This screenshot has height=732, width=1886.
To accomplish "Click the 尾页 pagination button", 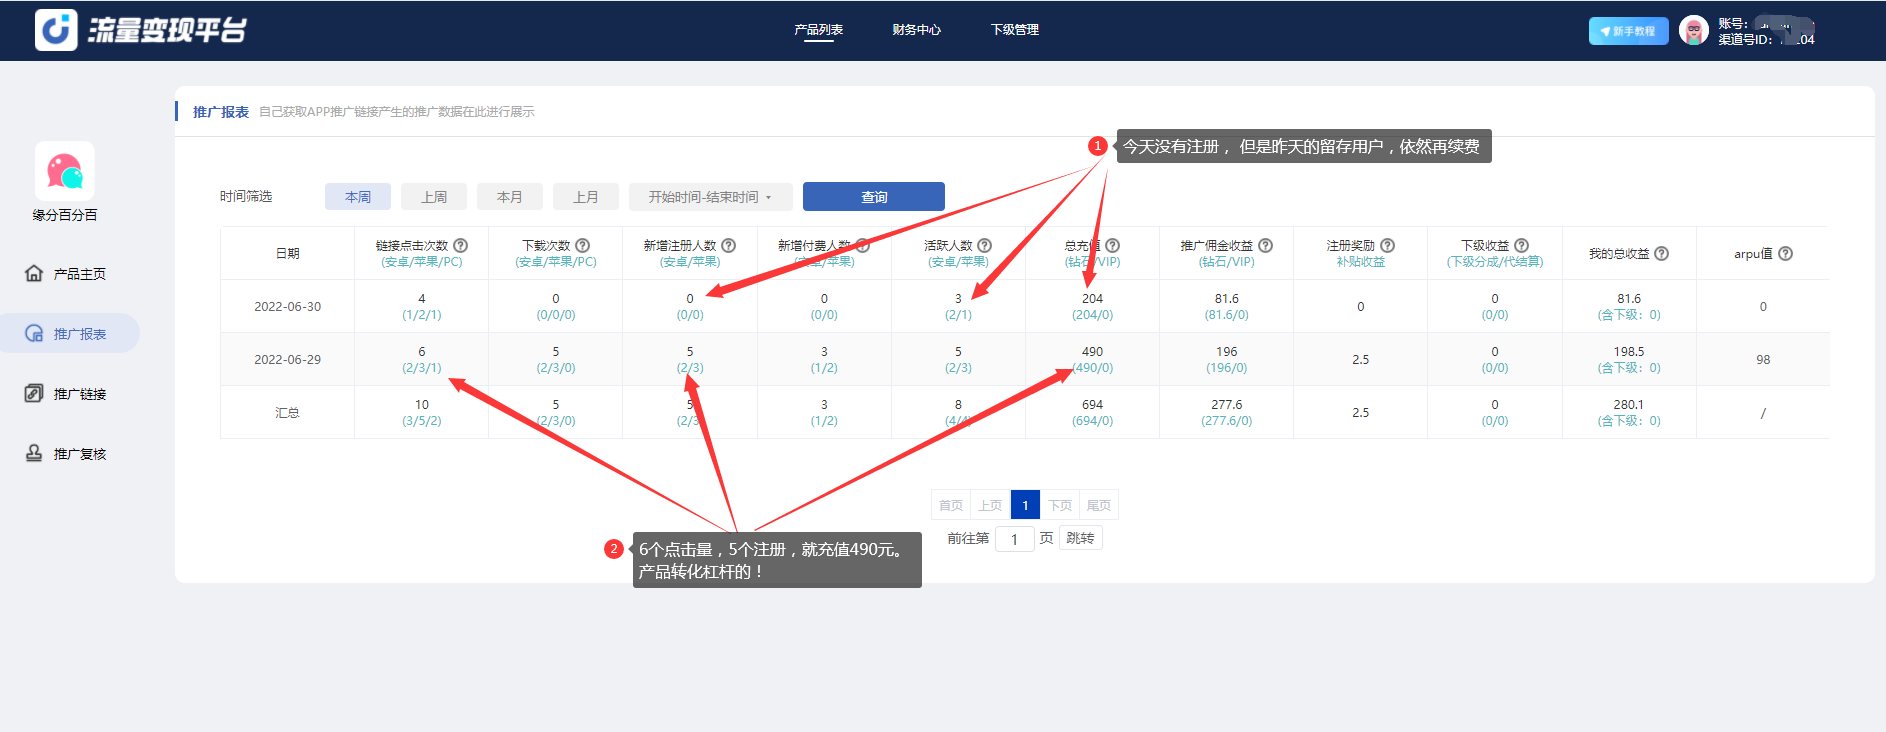I will click(x=1099, y=505).
